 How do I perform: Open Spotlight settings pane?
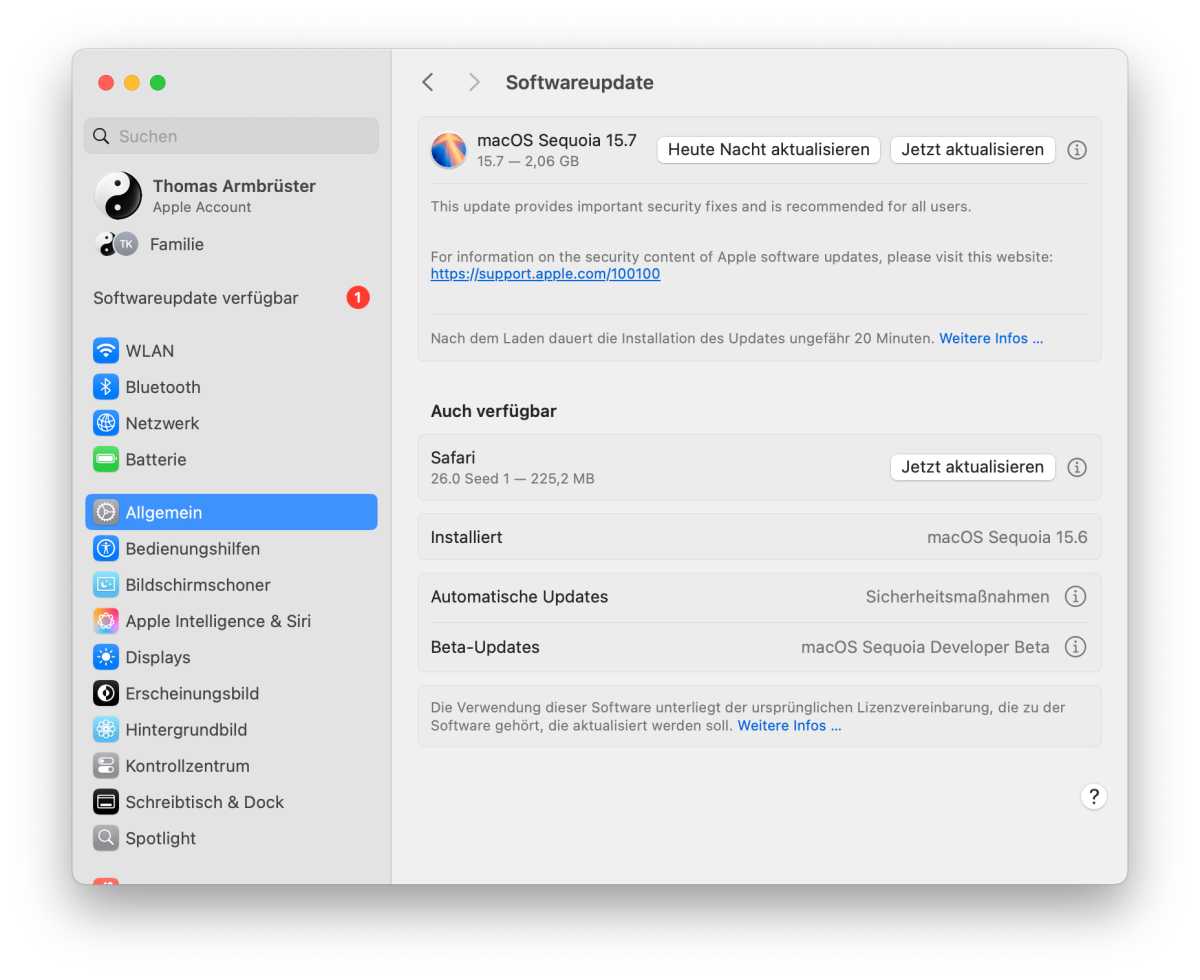click(231, 838)
